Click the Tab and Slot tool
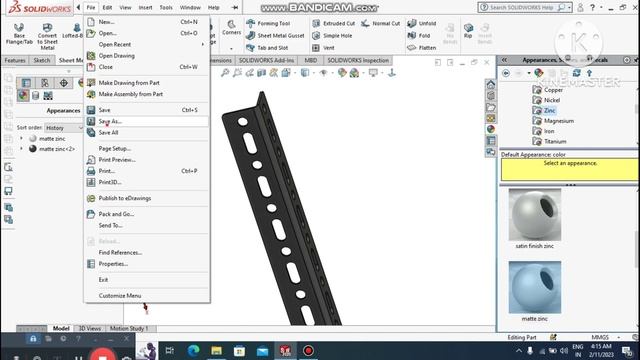 [267, 48]
